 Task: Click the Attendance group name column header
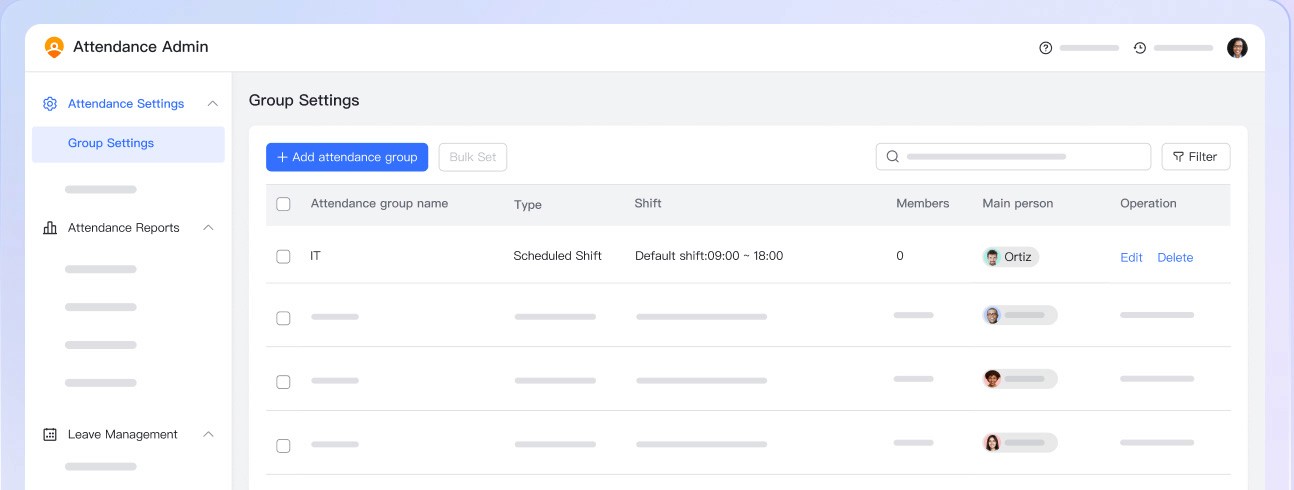tap(379, 204)
